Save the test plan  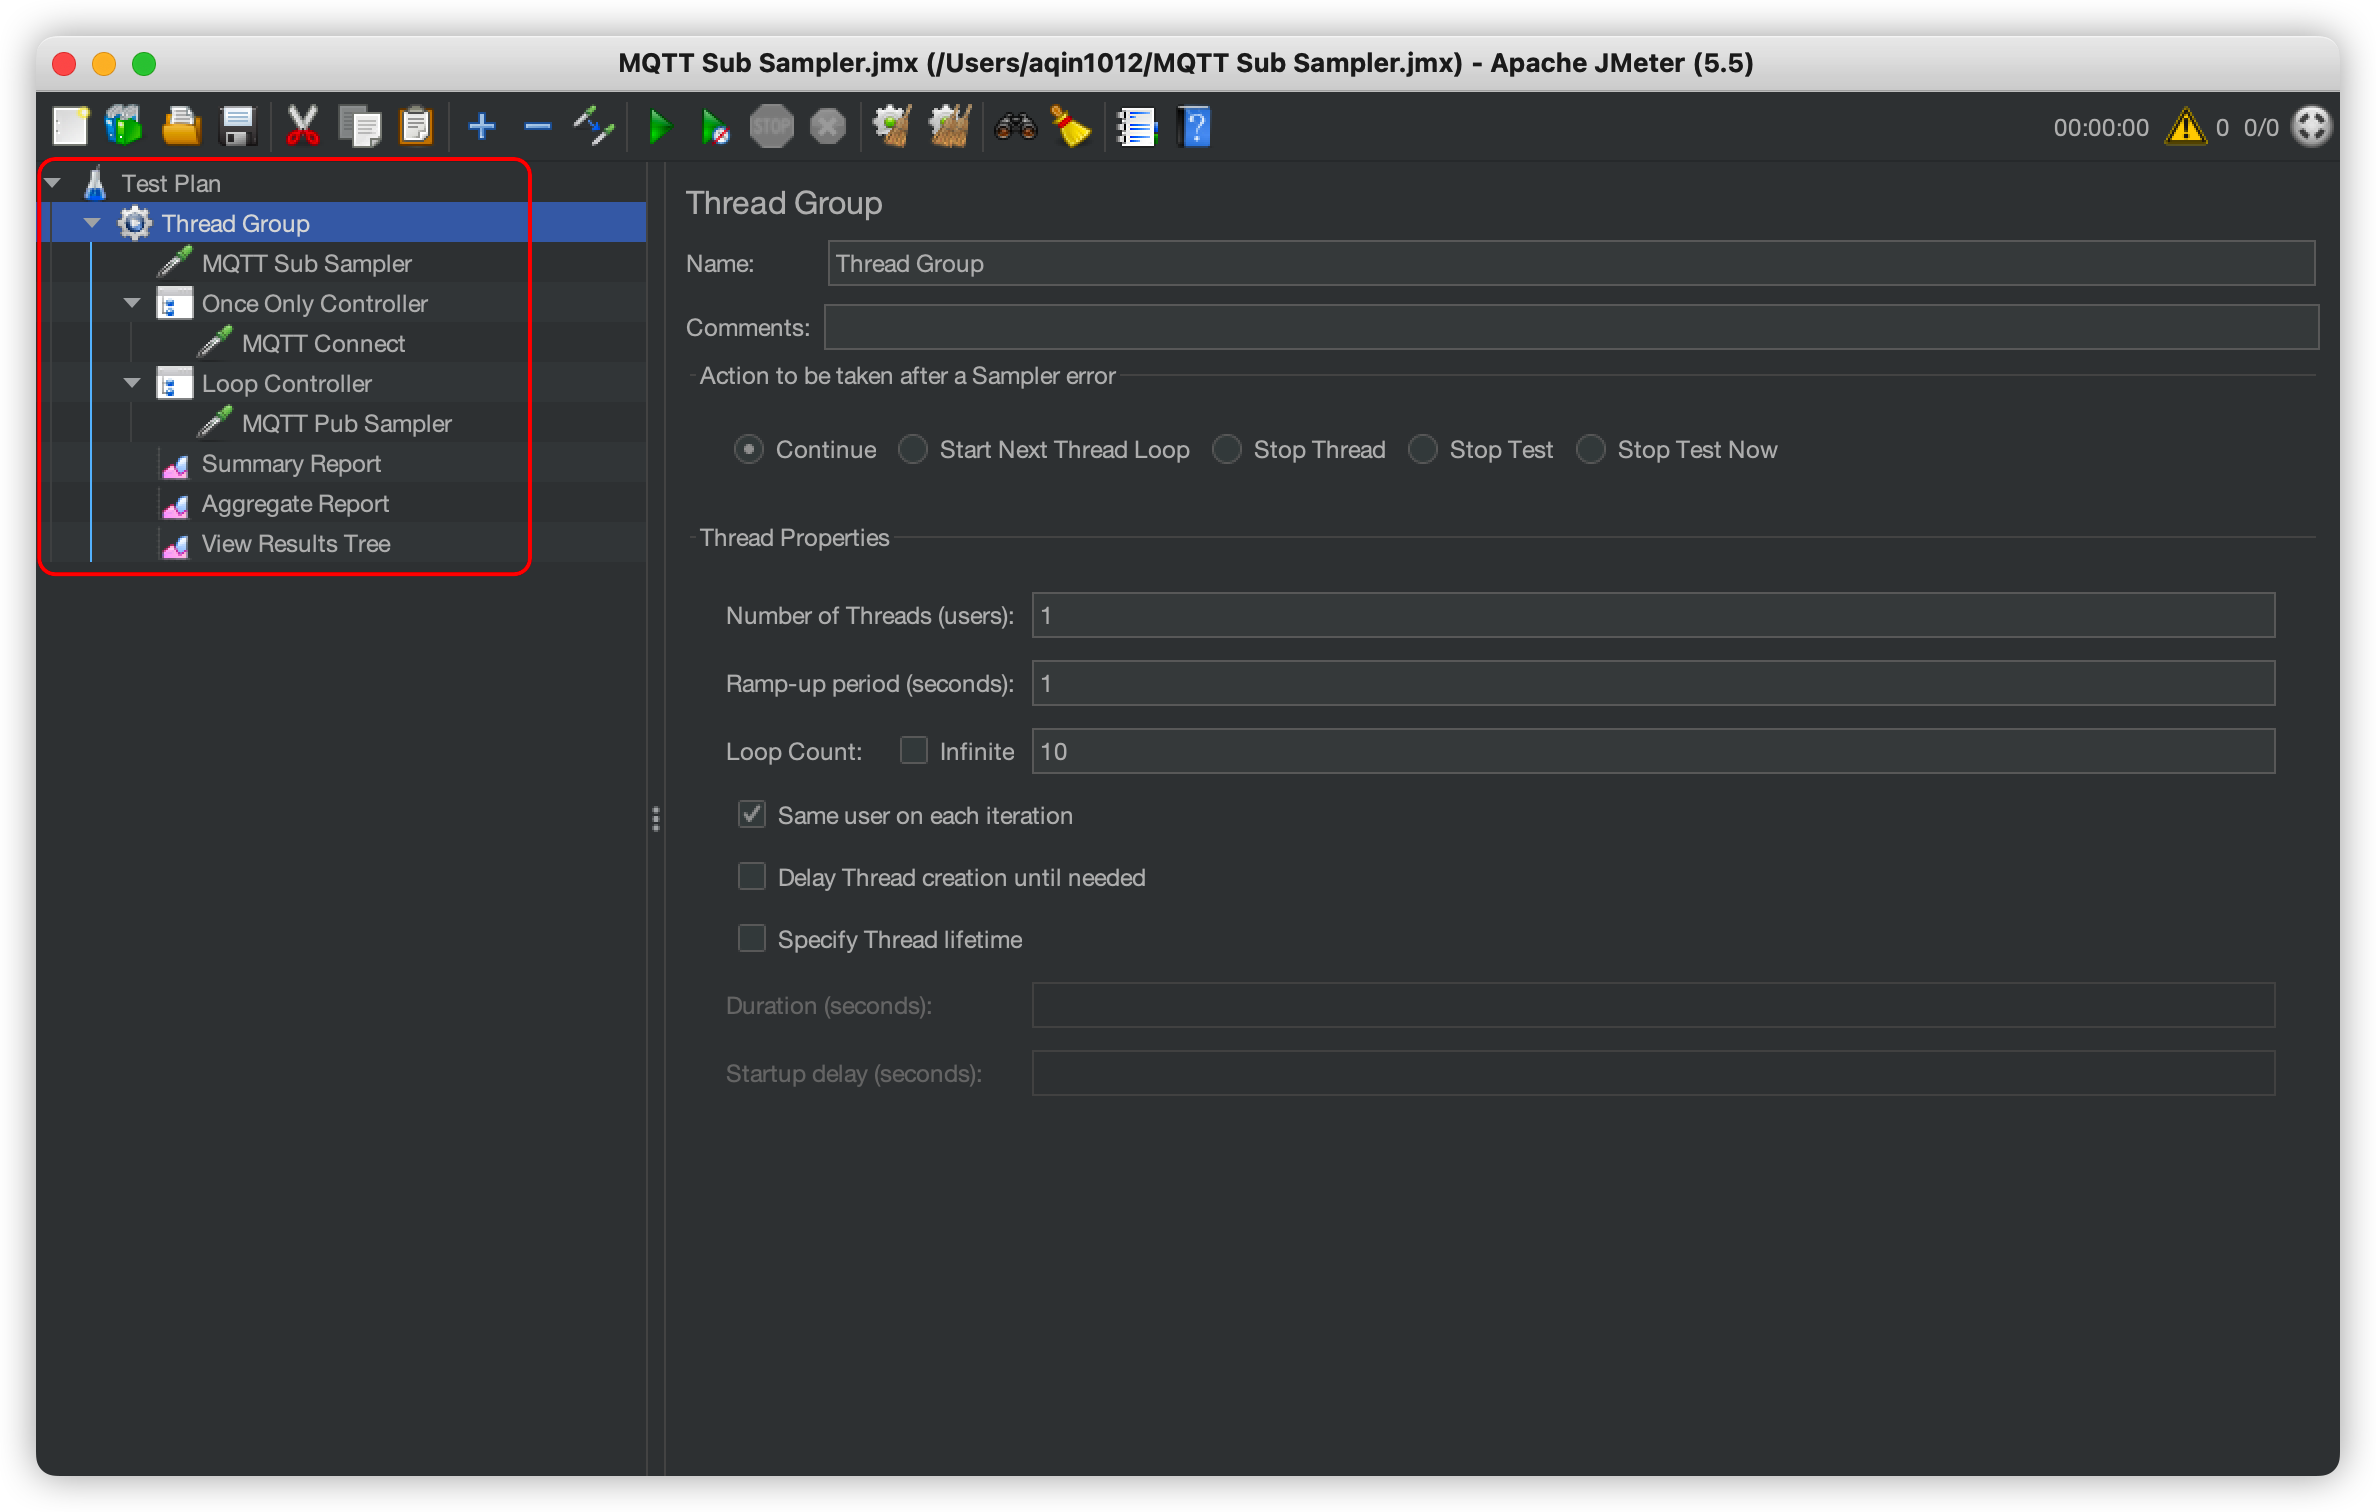pyautogui.click(x=238, y=126)
